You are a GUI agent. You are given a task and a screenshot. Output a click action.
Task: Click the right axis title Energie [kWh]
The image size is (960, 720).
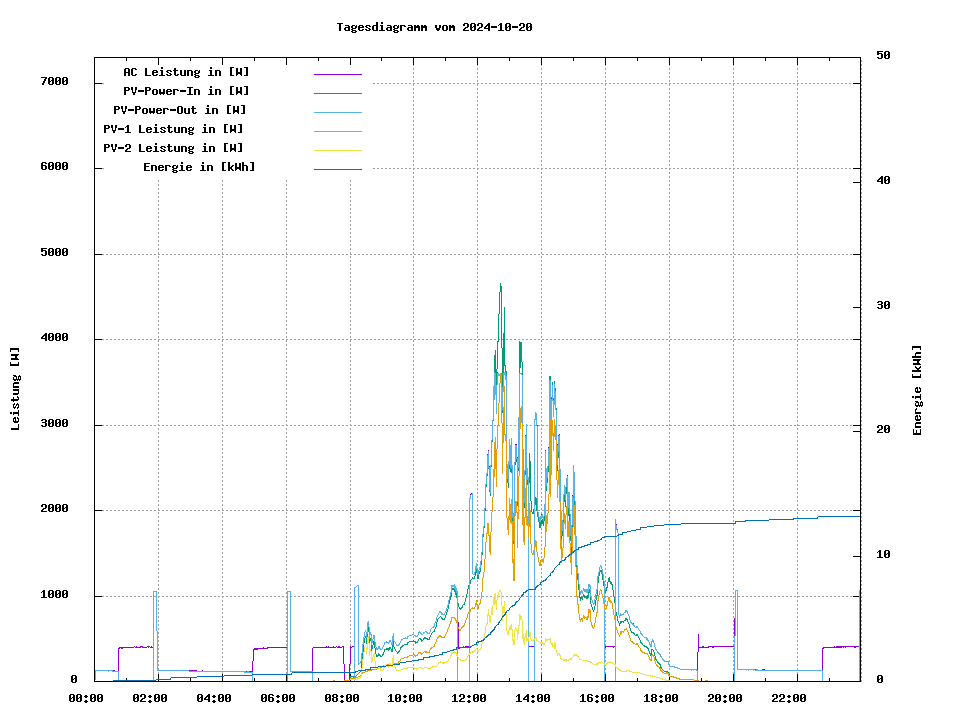point(917,390)
